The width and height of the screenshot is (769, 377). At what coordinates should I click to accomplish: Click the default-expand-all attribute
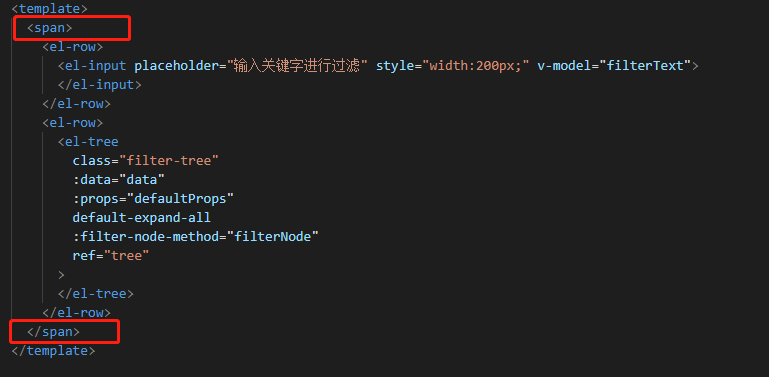click(x=142, y=218)
